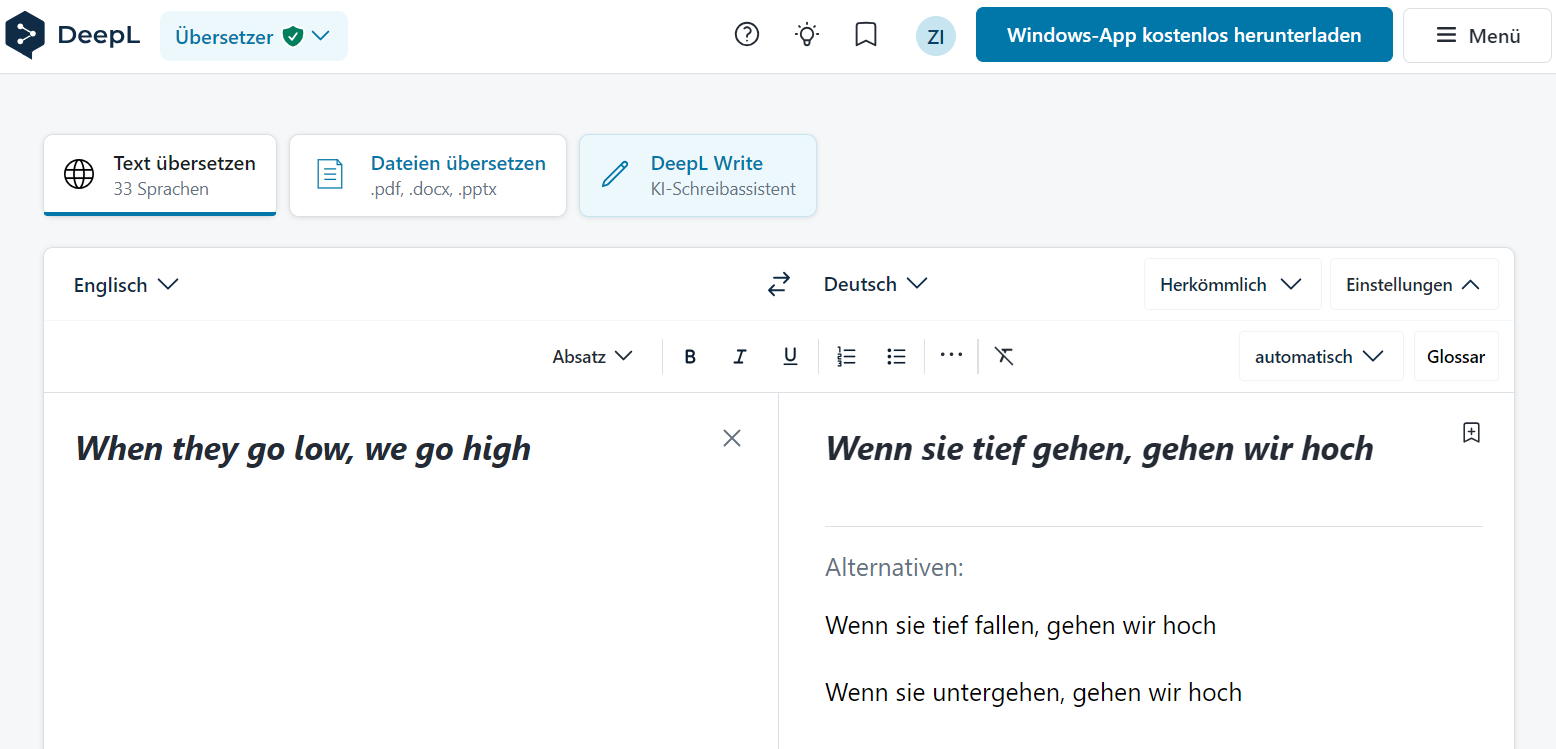Image resolution: width=1556 pixels, height=749 pixels.
Task: Click the pencil icon on DeepL Write
Action: pos(614,174)
